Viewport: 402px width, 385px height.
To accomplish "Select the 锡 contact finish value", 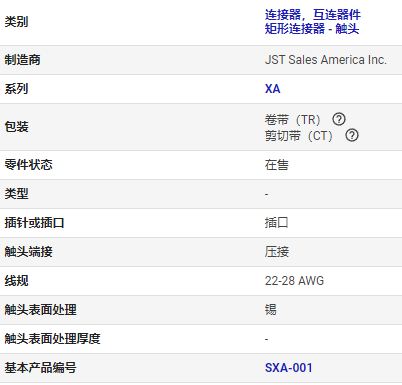I will click(271, 310).
